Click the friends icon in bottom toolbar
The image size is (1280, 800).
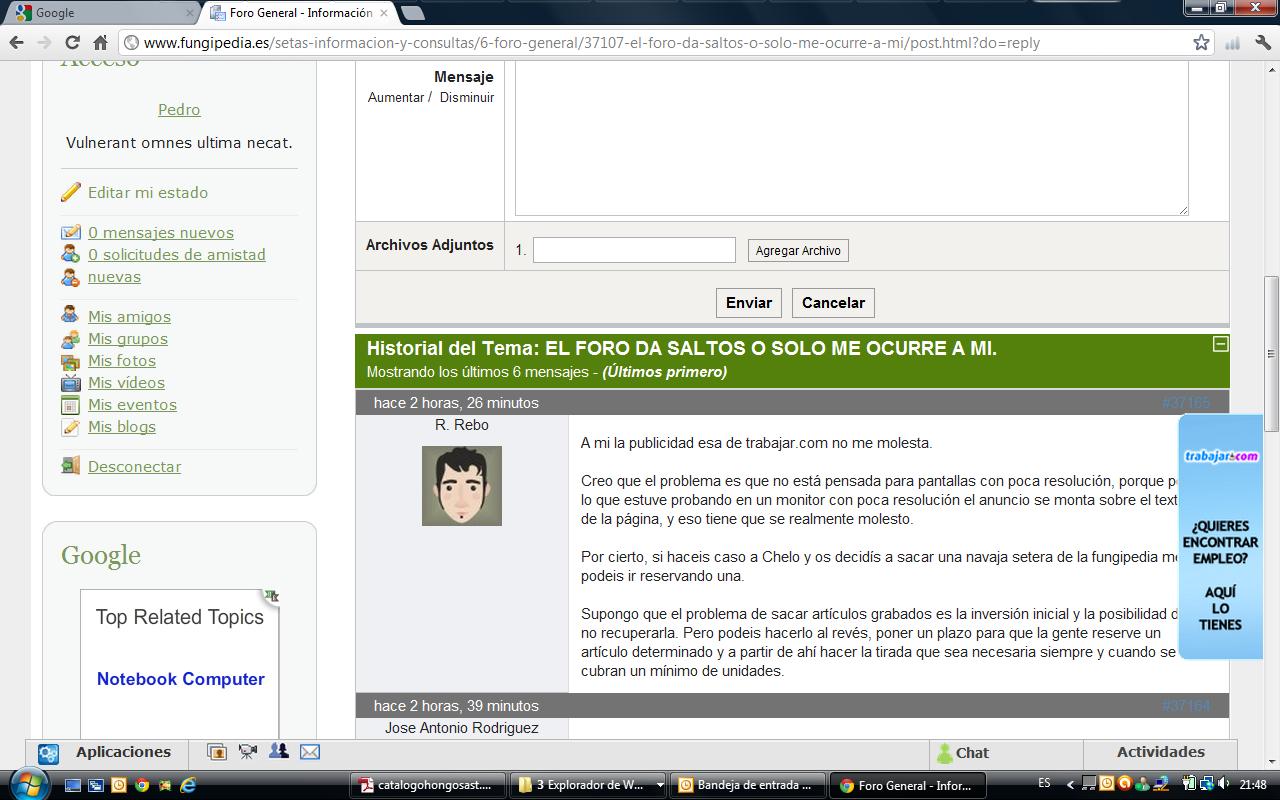(x=278, y=752)
